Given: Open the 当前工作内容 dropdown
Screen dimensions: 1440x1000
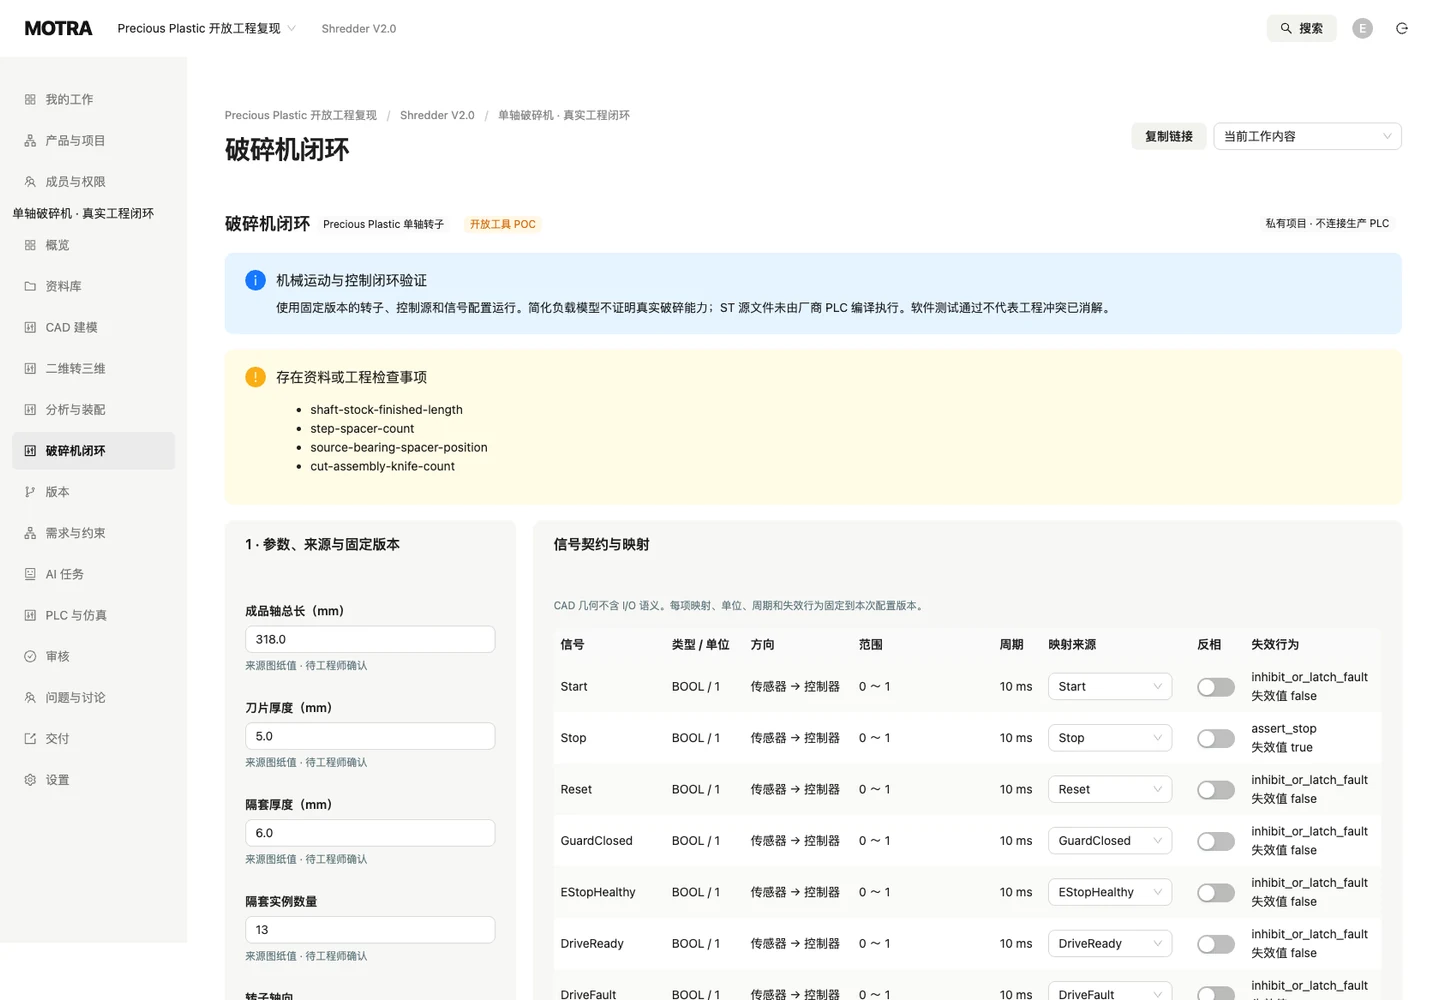Looking at the screenshot, I should click(1307, 136).
